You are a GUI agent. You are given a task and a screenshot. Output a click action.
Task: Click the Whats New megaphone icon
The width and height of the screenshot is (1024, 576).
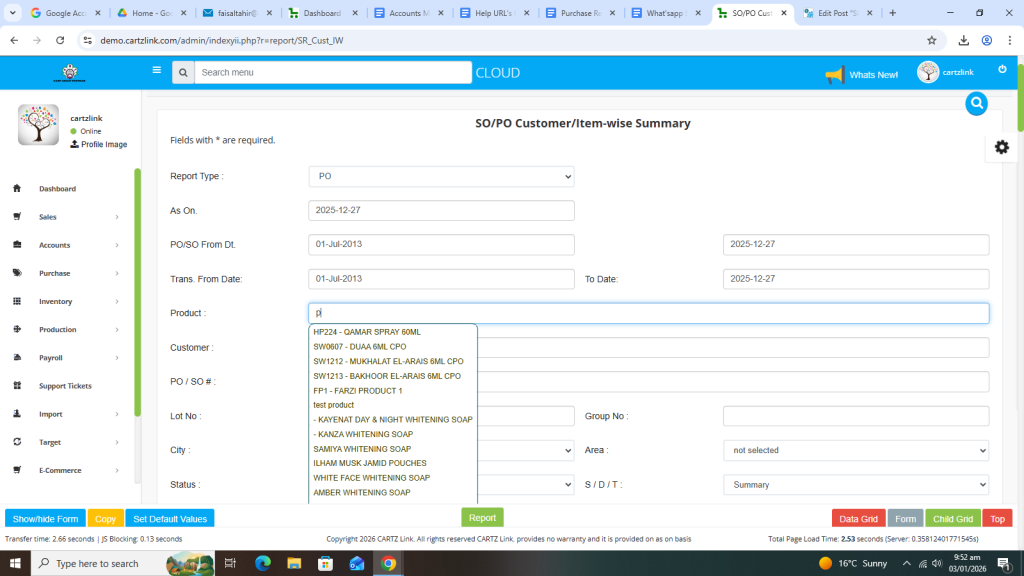click(x=835, y=75)
